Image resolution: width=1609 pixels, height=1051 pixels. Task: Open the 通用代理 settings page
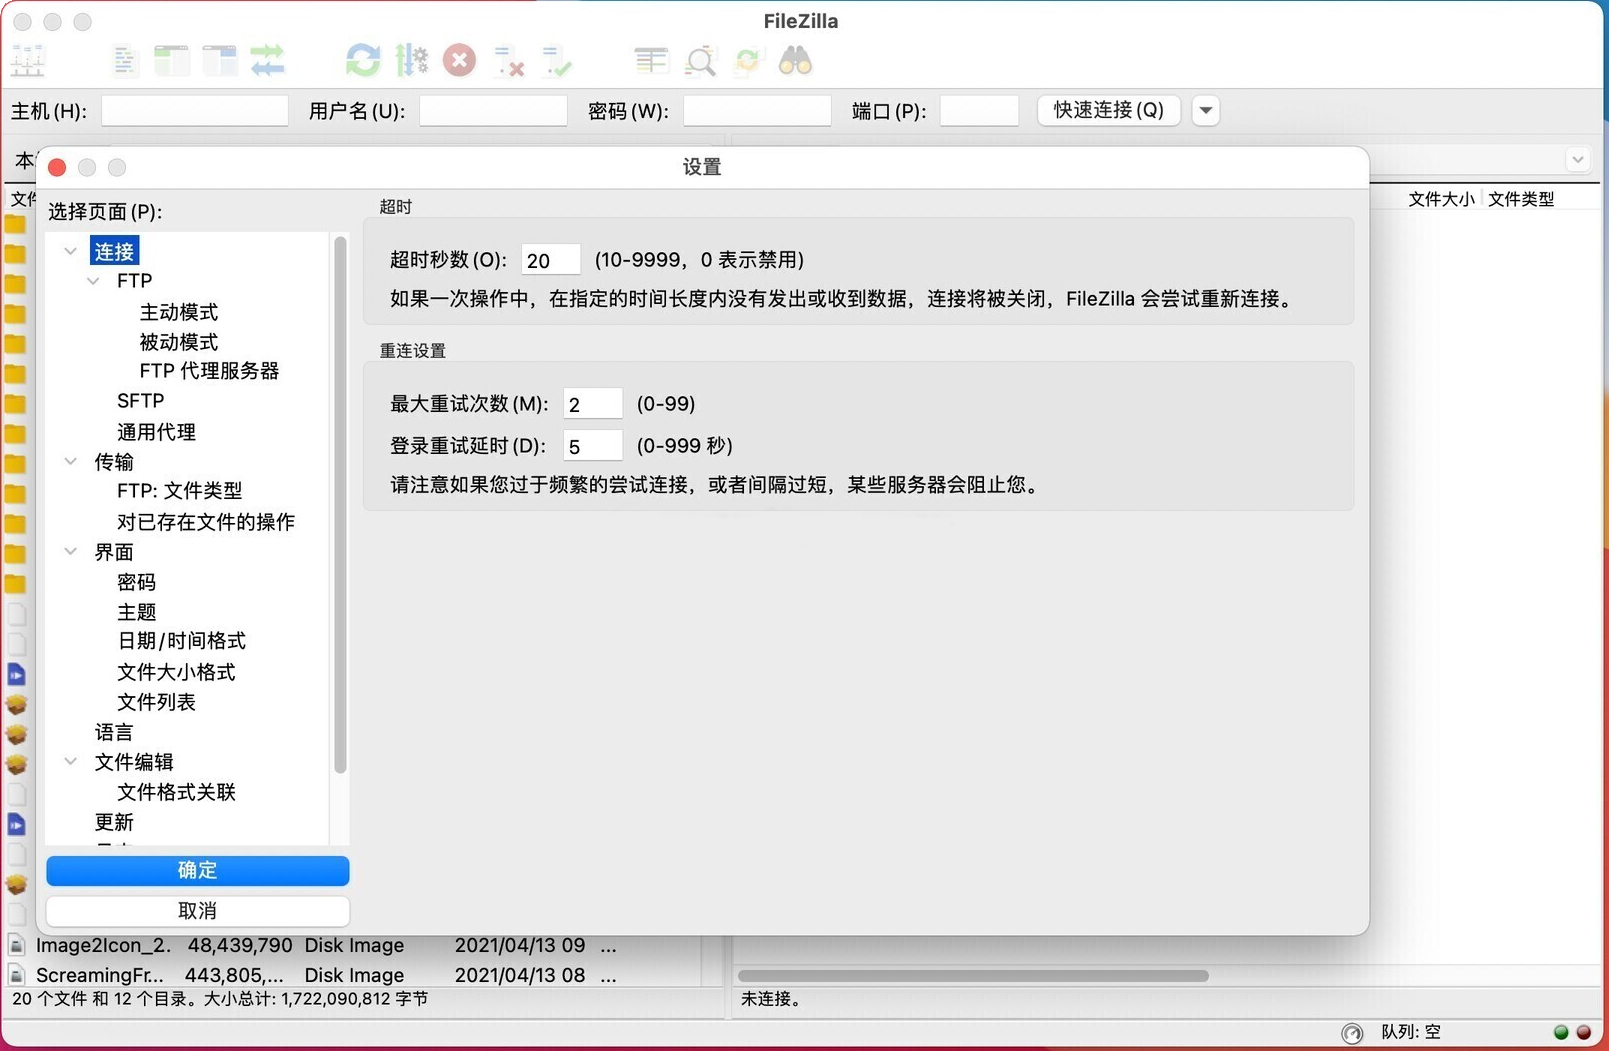click(x=156, y=432)
